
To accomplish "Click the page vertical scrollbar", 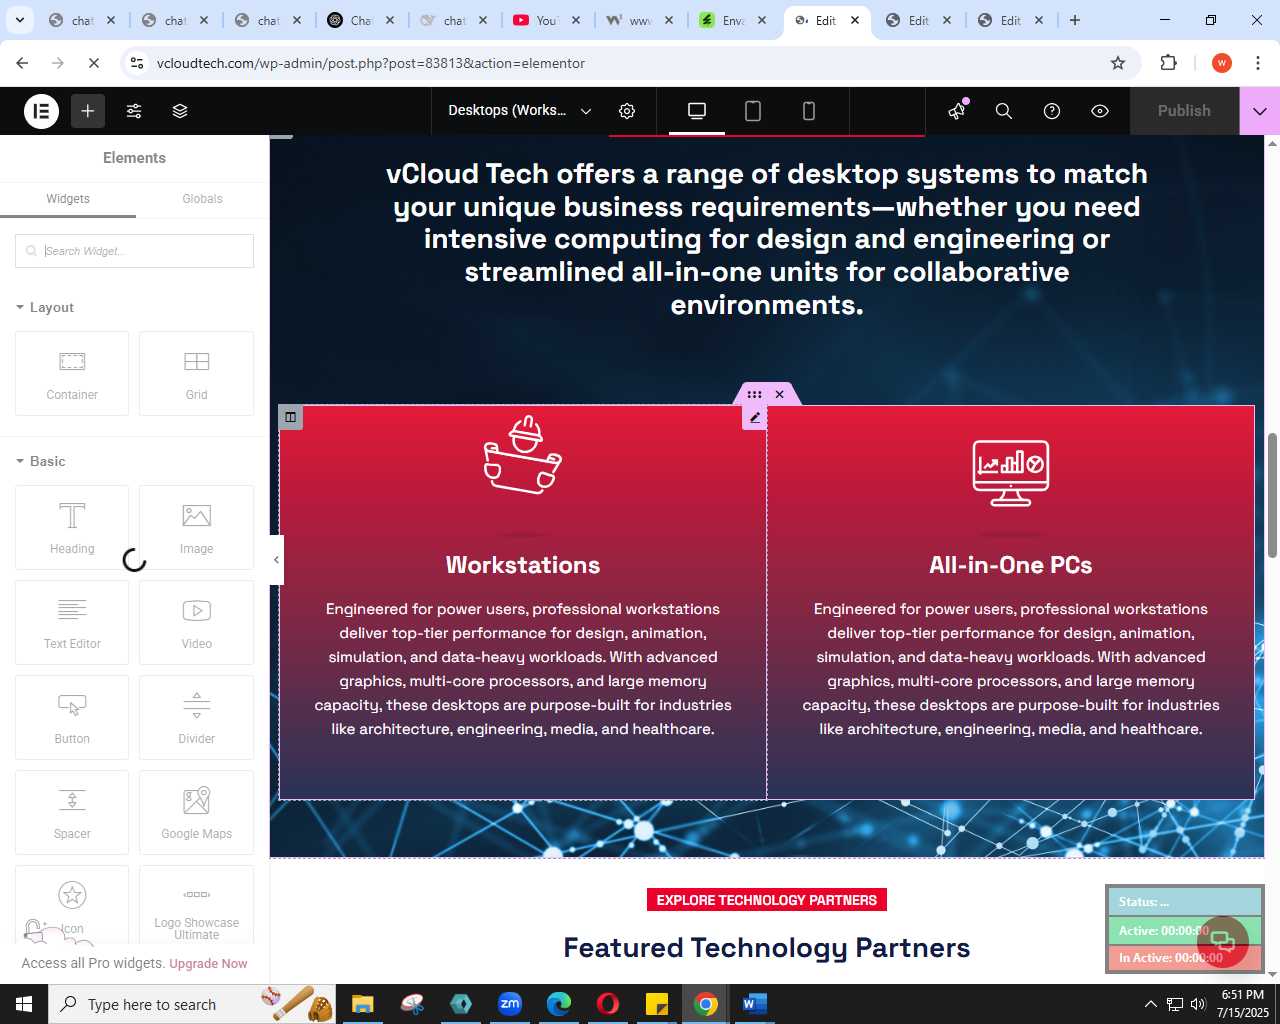I will [x=1272, y=497].
